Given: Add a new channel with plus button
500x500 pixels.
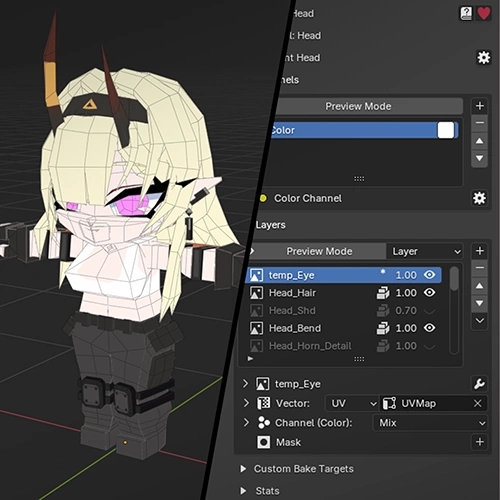Looking at the screenshot, I should click(480, 106).
